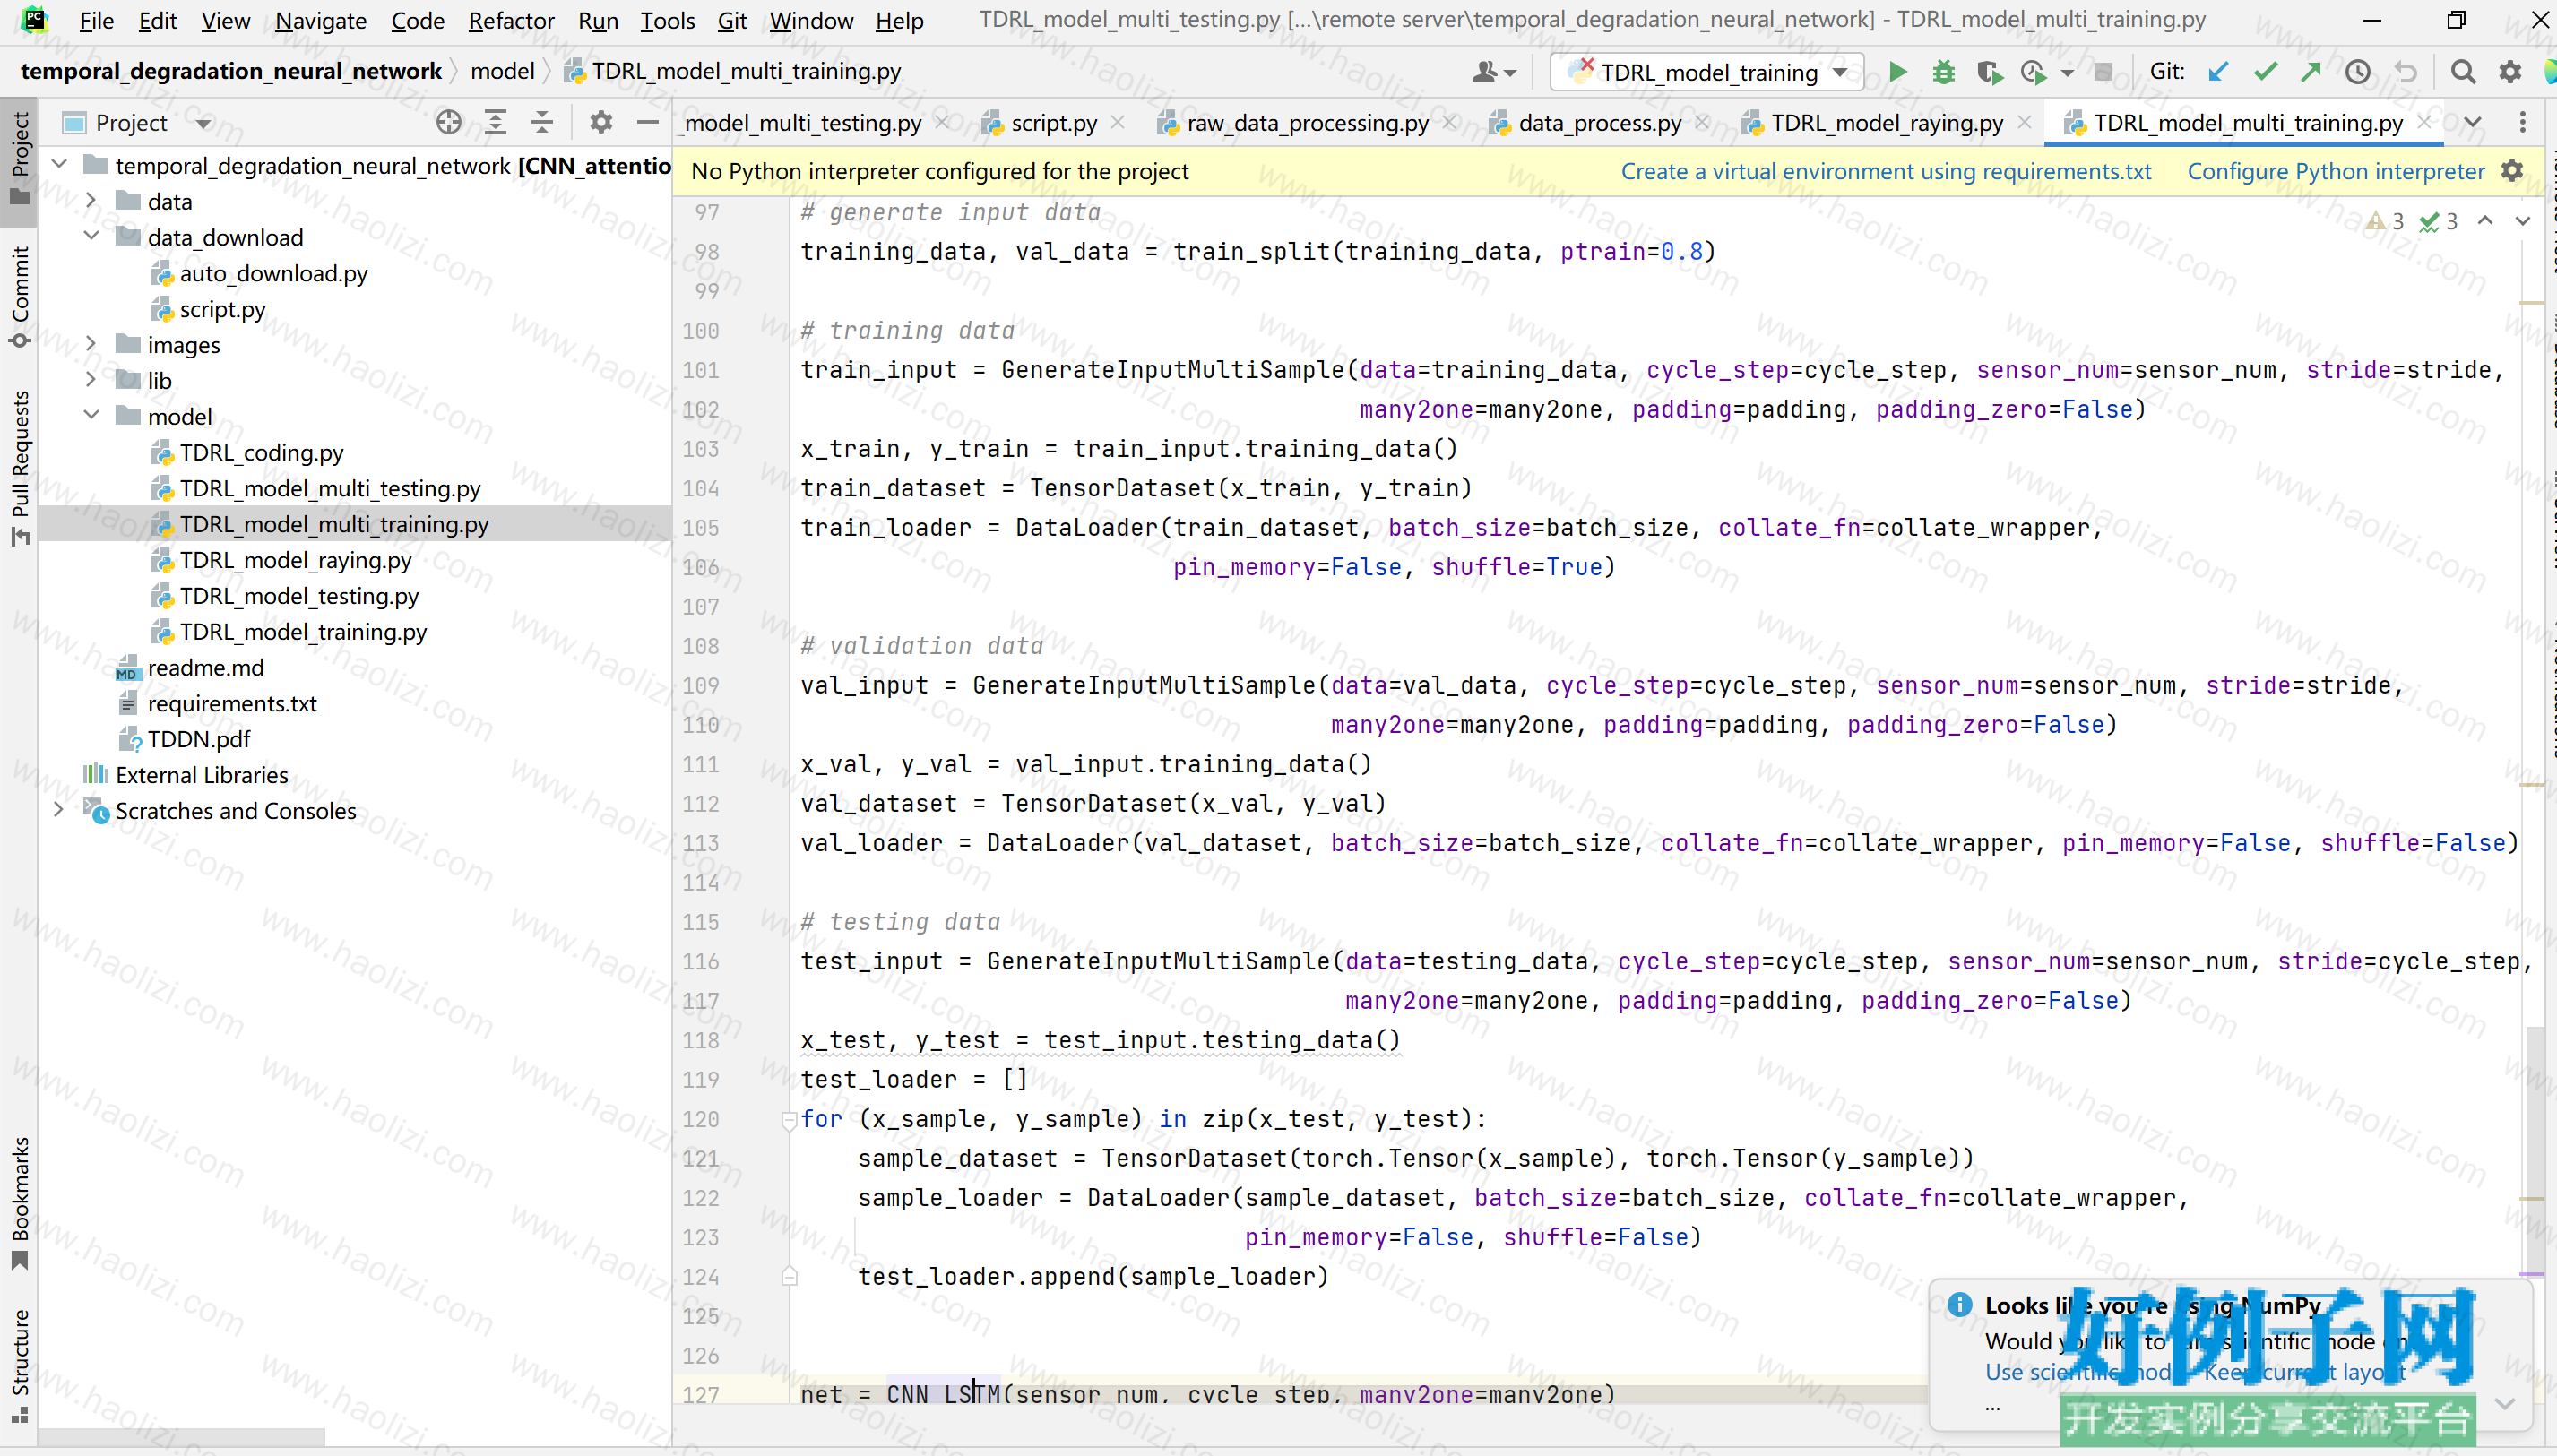Collapse the model folder
The width and height of the screenshot is (2557, 1456).
[91, 416]
